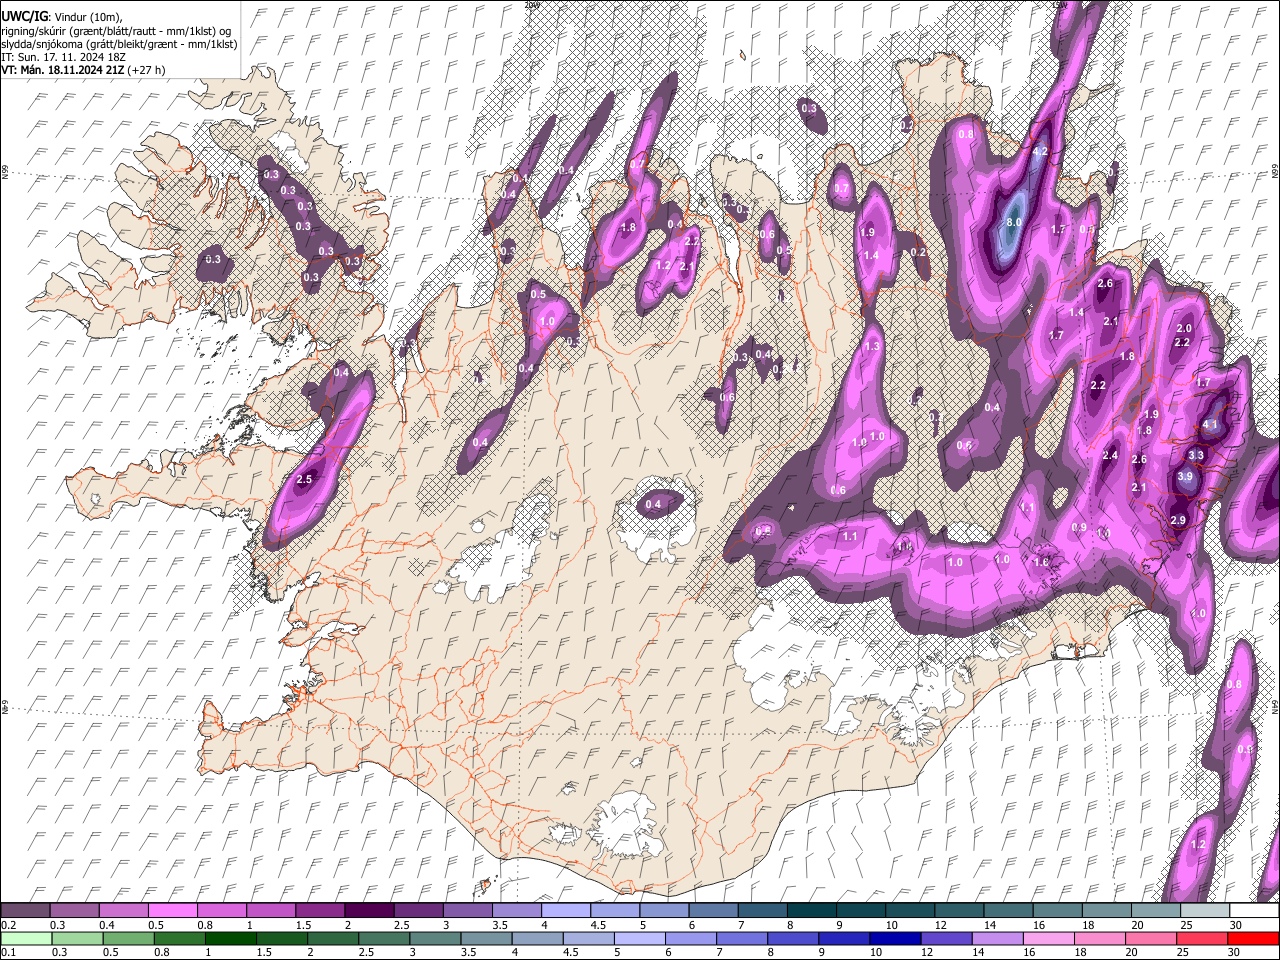This screenshot has height=960, width=1280.
Task: Click the 0.2 label in the upper legend
Action: tap(7, 925)
